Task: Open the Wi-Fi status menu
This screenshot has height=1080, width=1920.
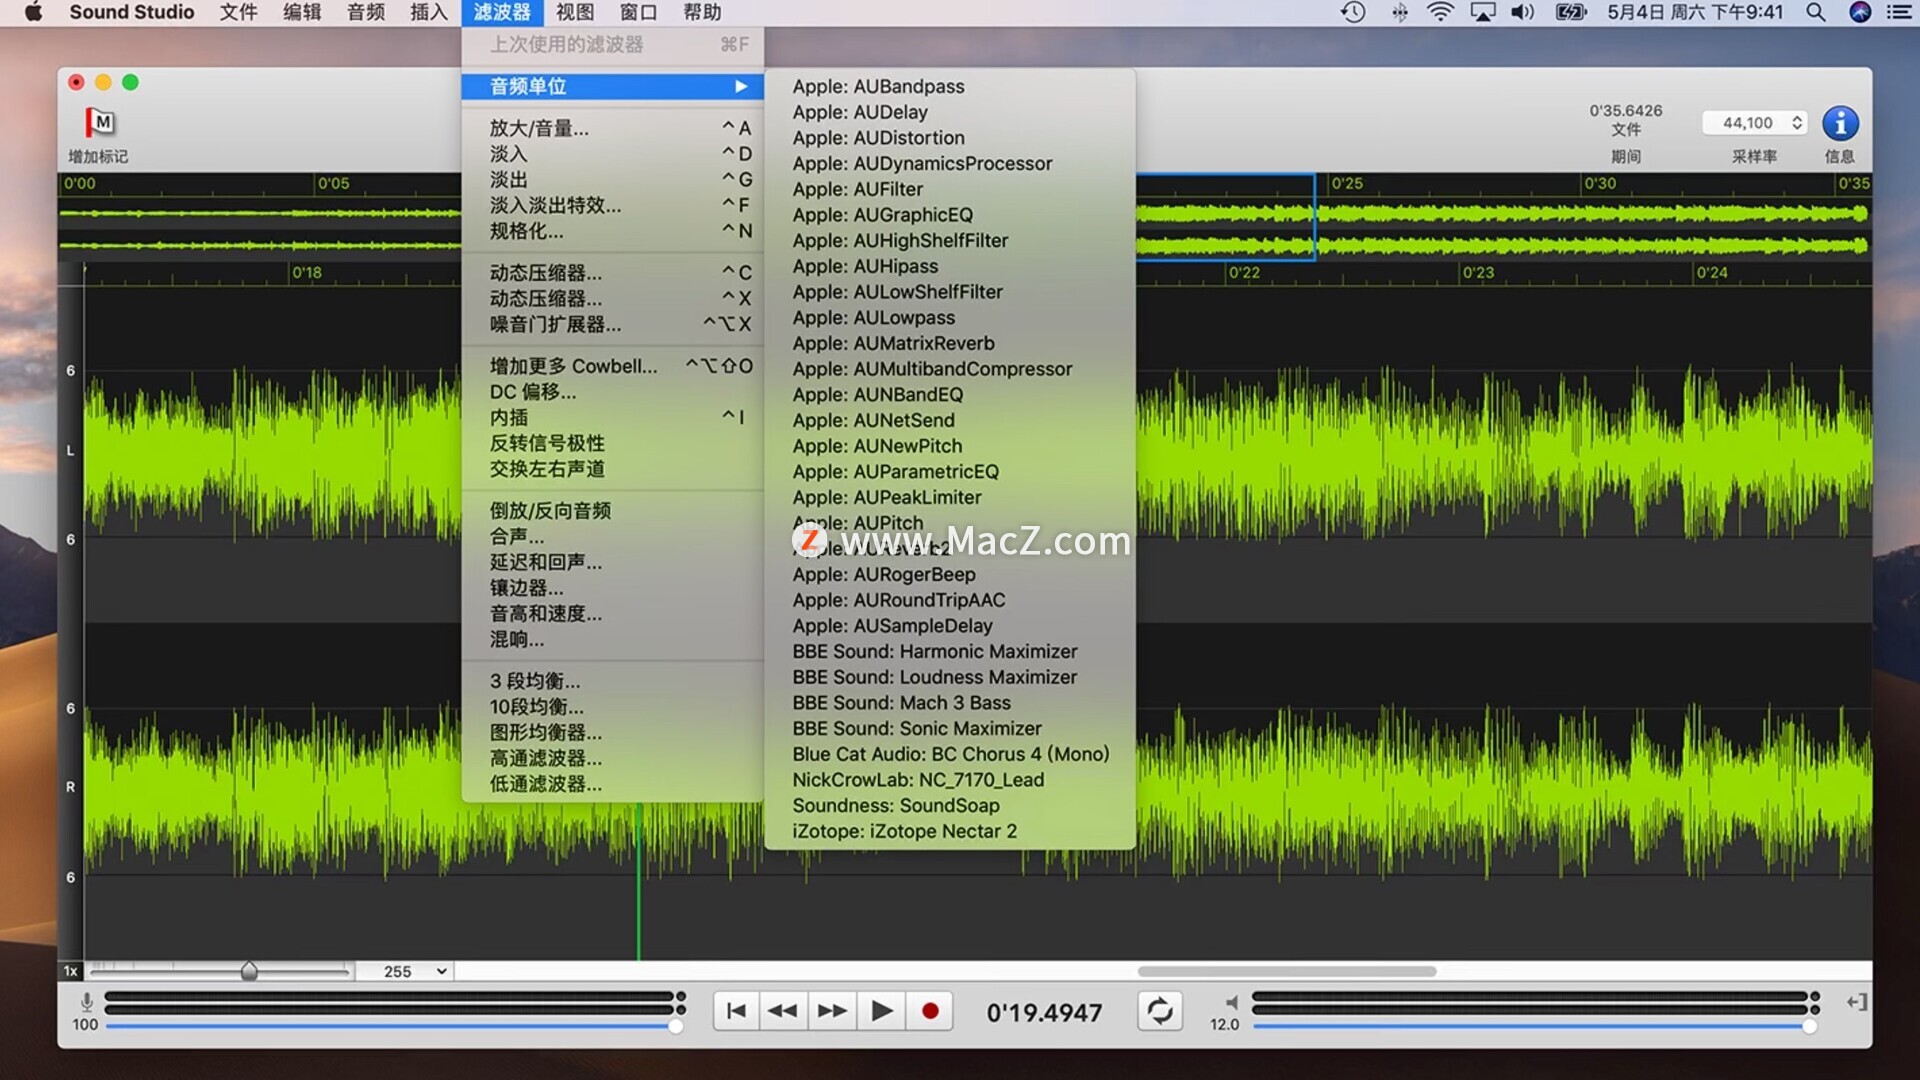Action: click(1440, 12)
